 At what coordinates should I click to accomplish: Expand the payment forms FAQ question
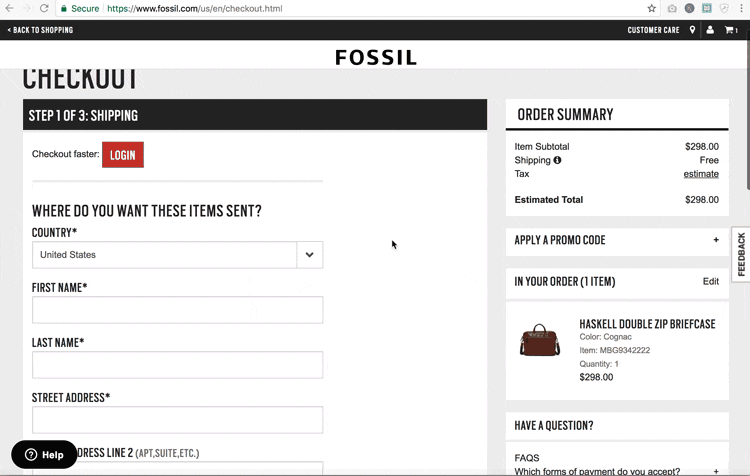tap(716, 471)
